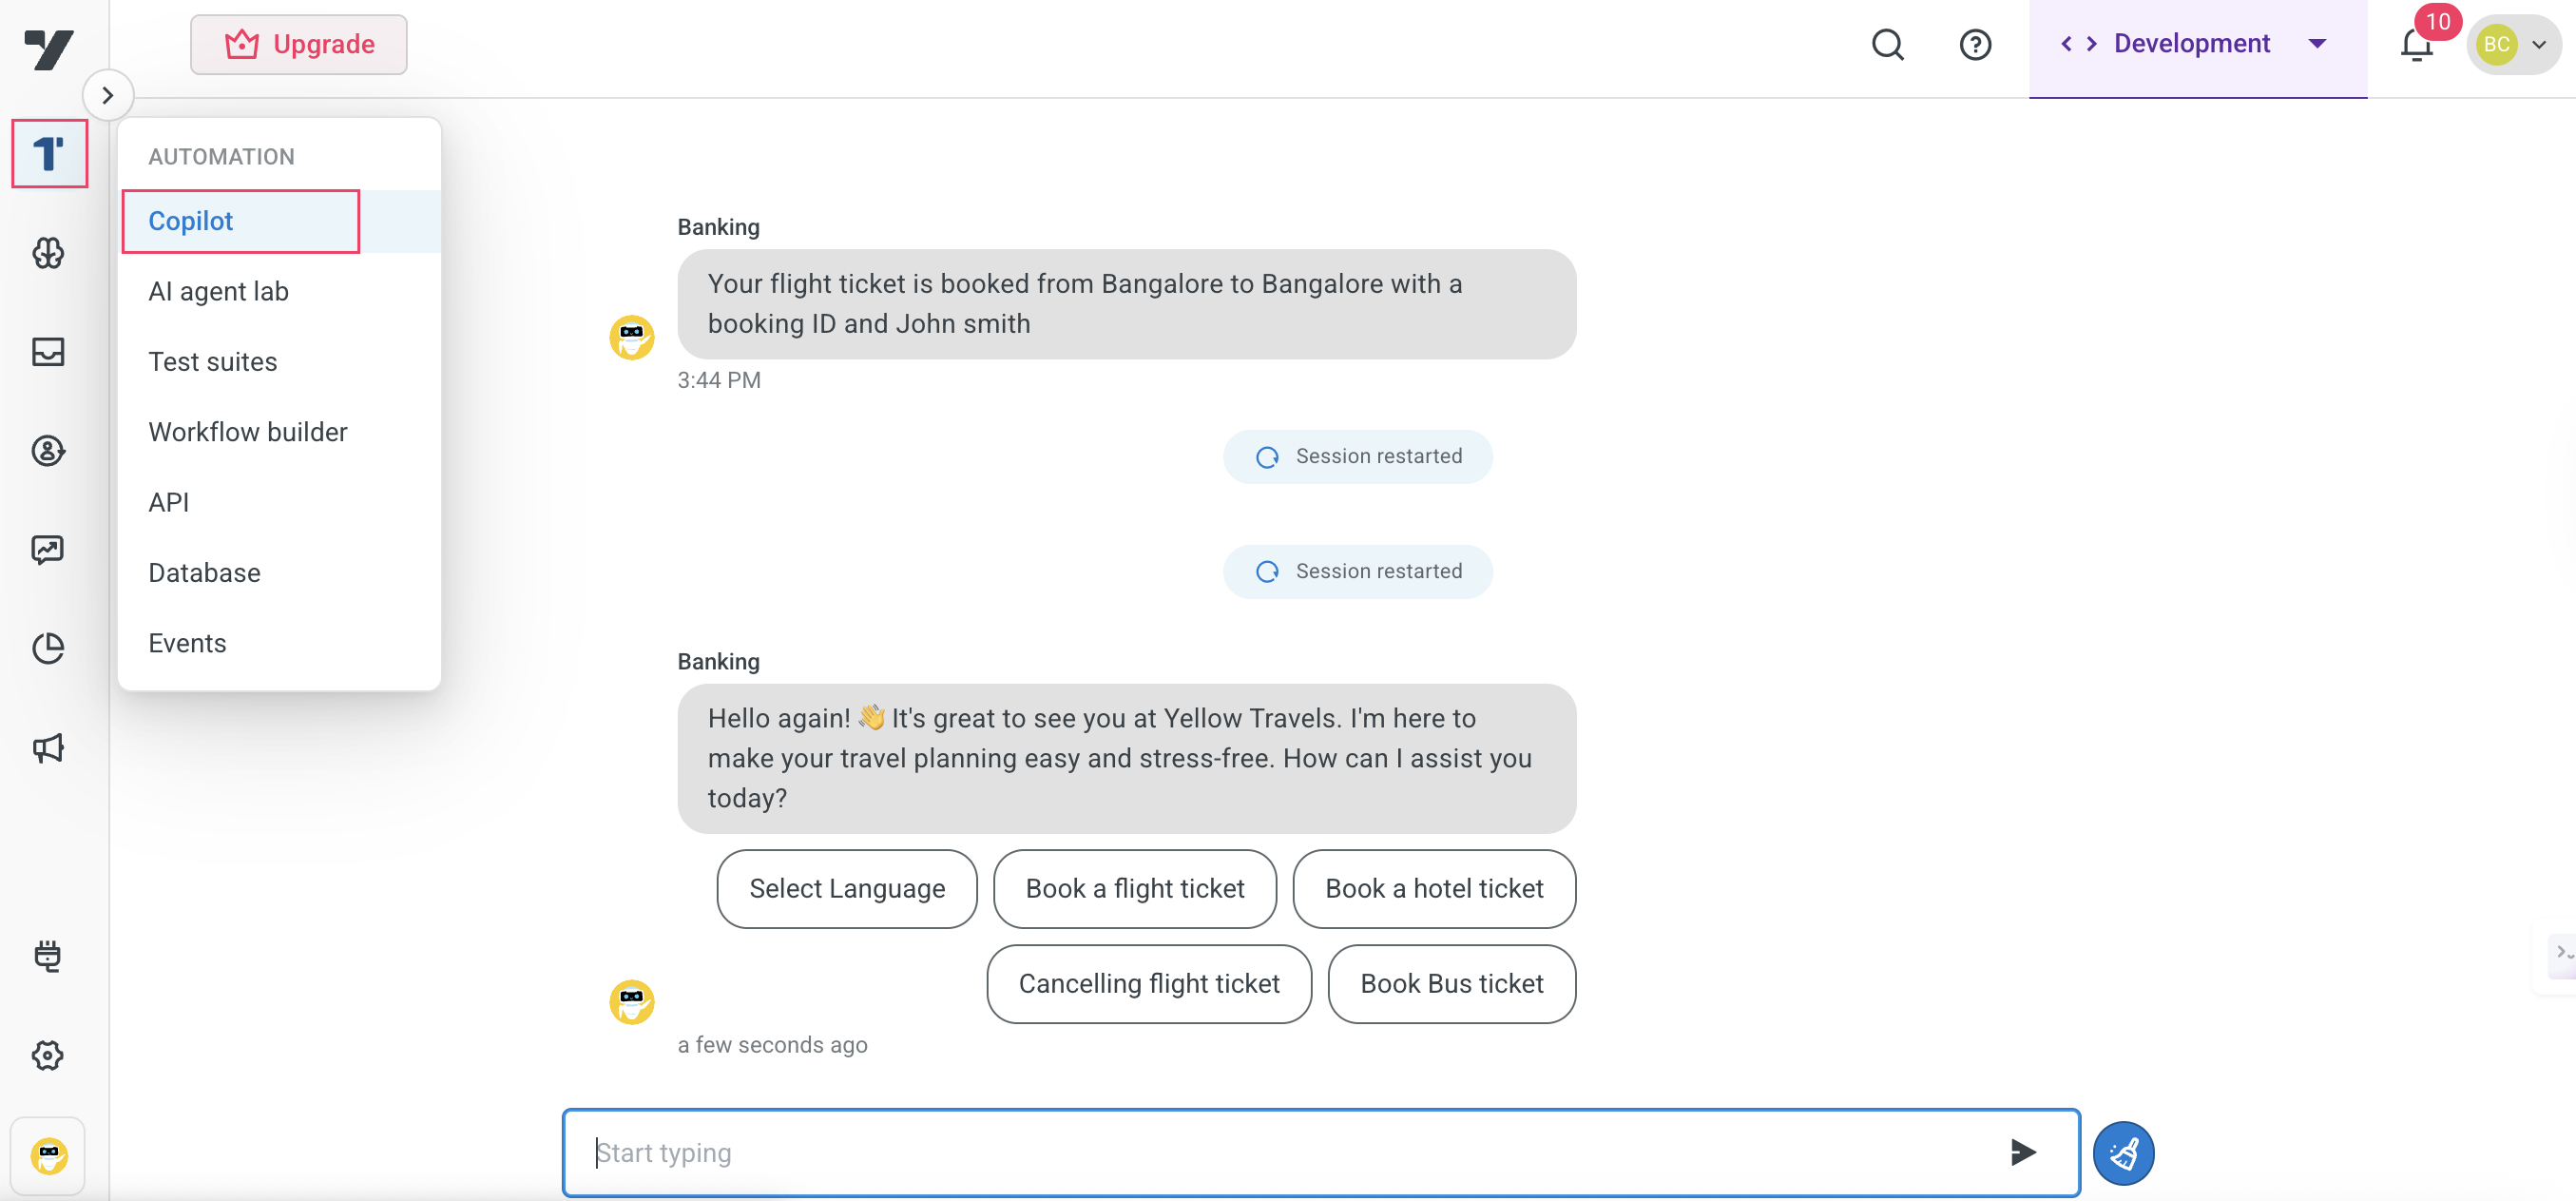Click the Hello again welcome message

pos(1126,759)
